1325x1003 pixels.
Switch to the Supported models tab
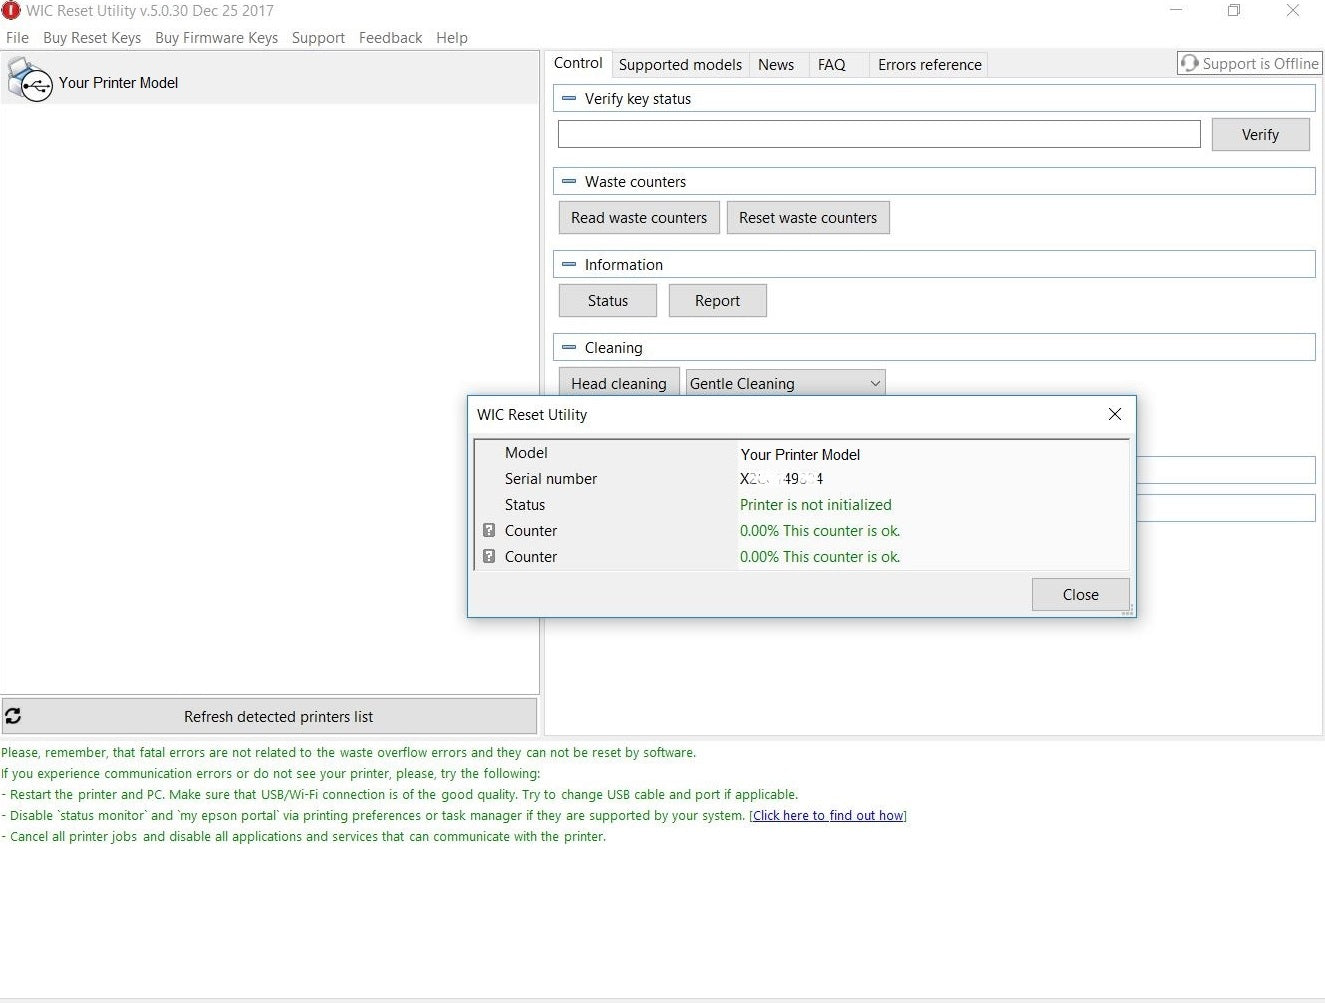[680, 64]
